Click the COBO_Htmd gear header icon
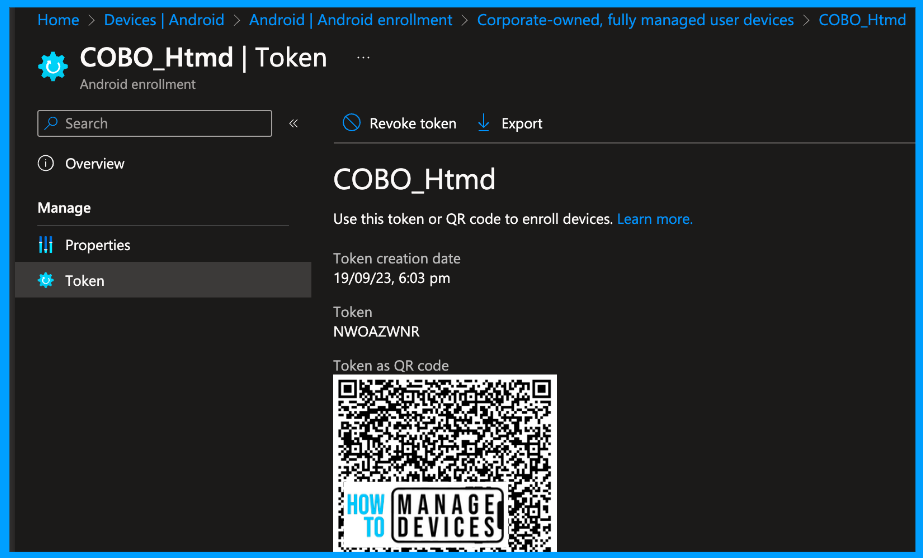Image resolution: width=923 pixels, height=558 pixels. pos(53,67)
